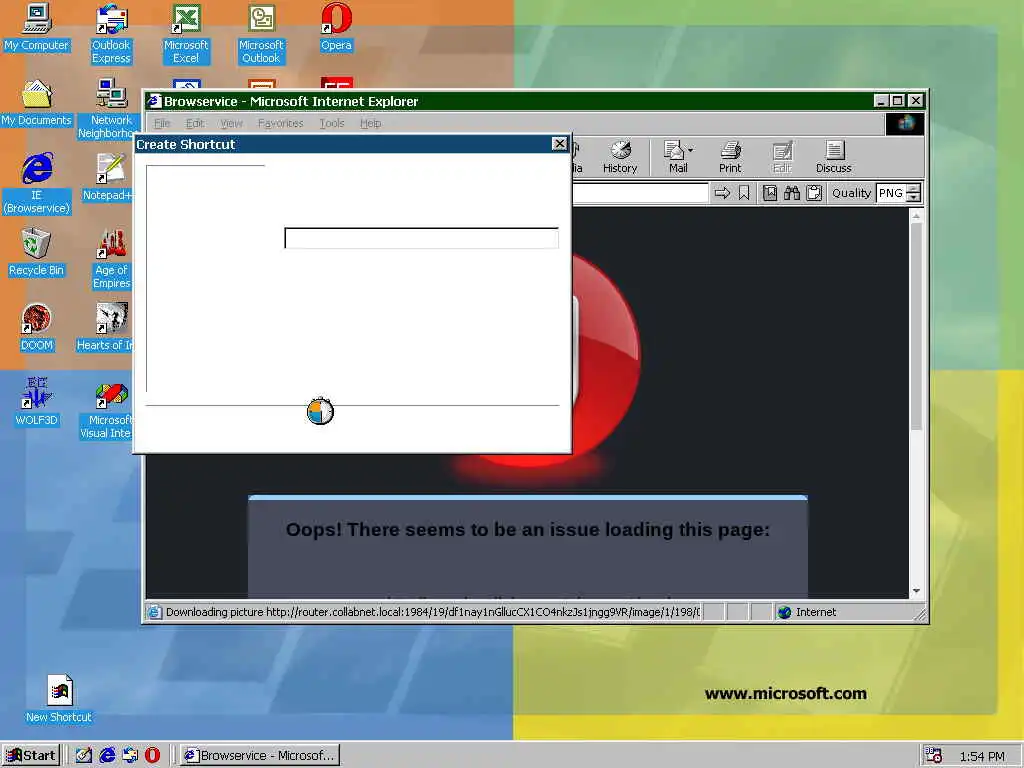The height and width of the screenshot is (768, 1024).
Task: Close the Create Shortcut dialog
Action: click(x=560, y=144)
